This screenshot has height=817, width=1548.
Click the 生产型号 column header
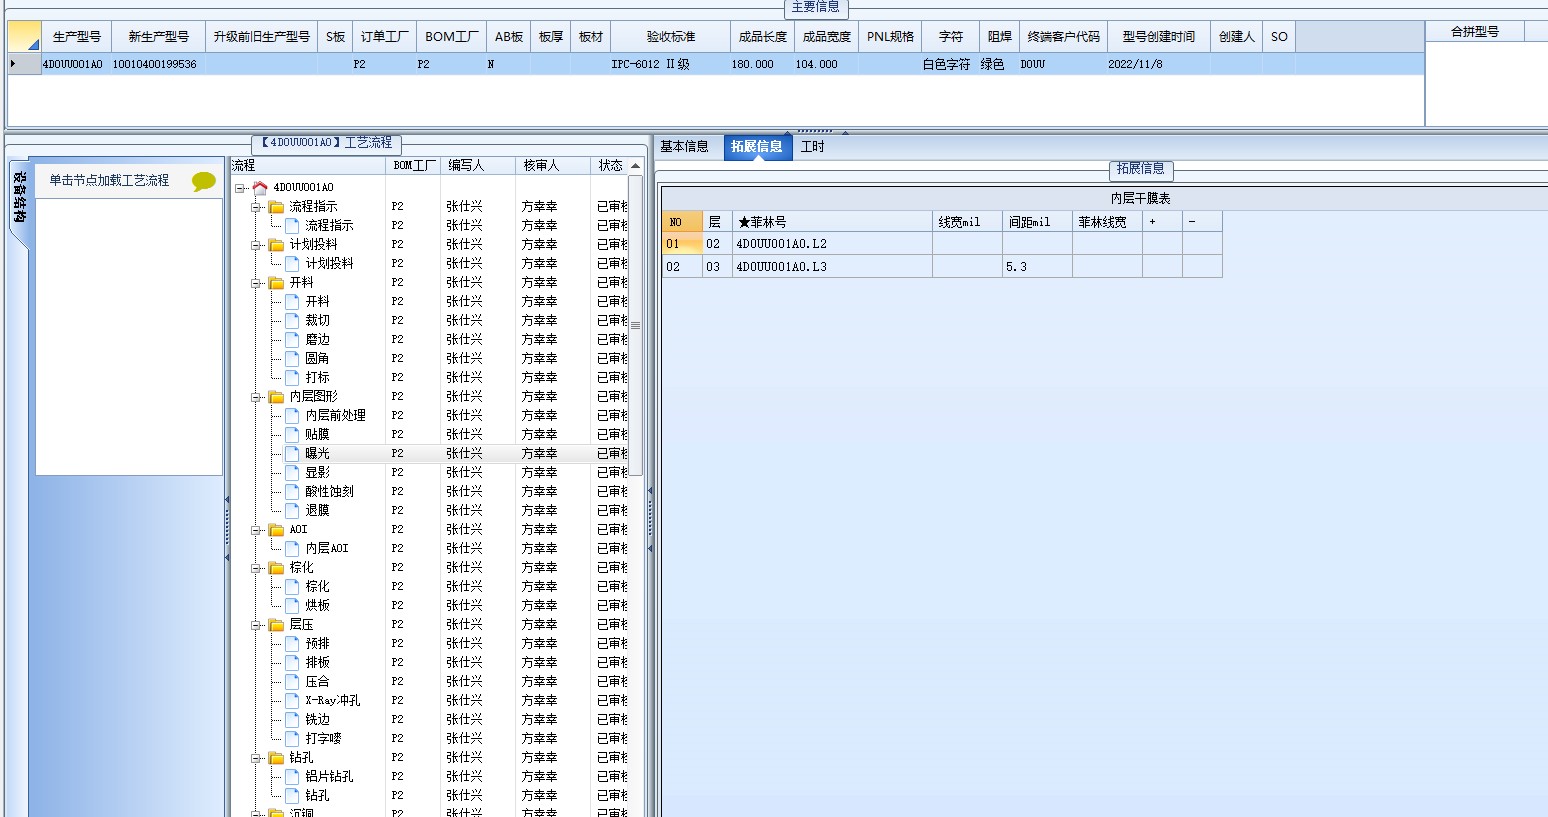(x=77, y=36)
